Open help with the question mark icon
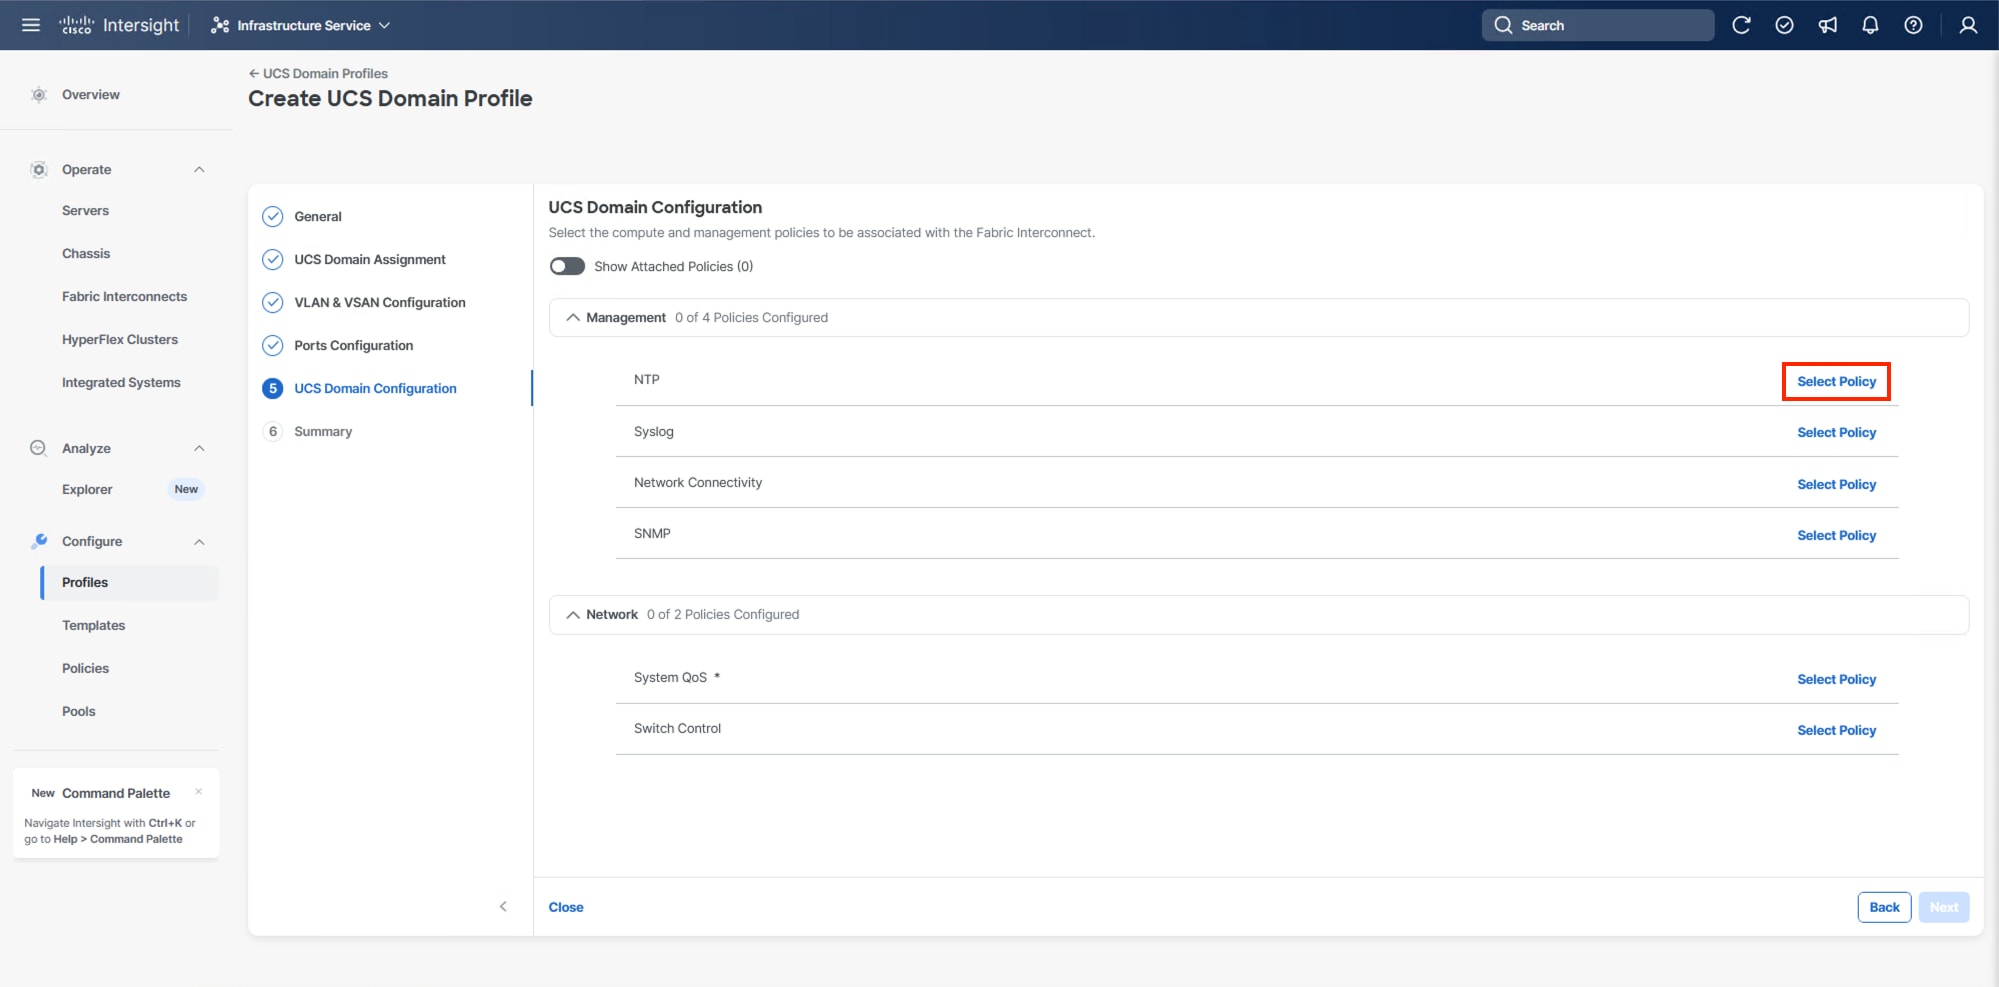 pos(1913,25)
